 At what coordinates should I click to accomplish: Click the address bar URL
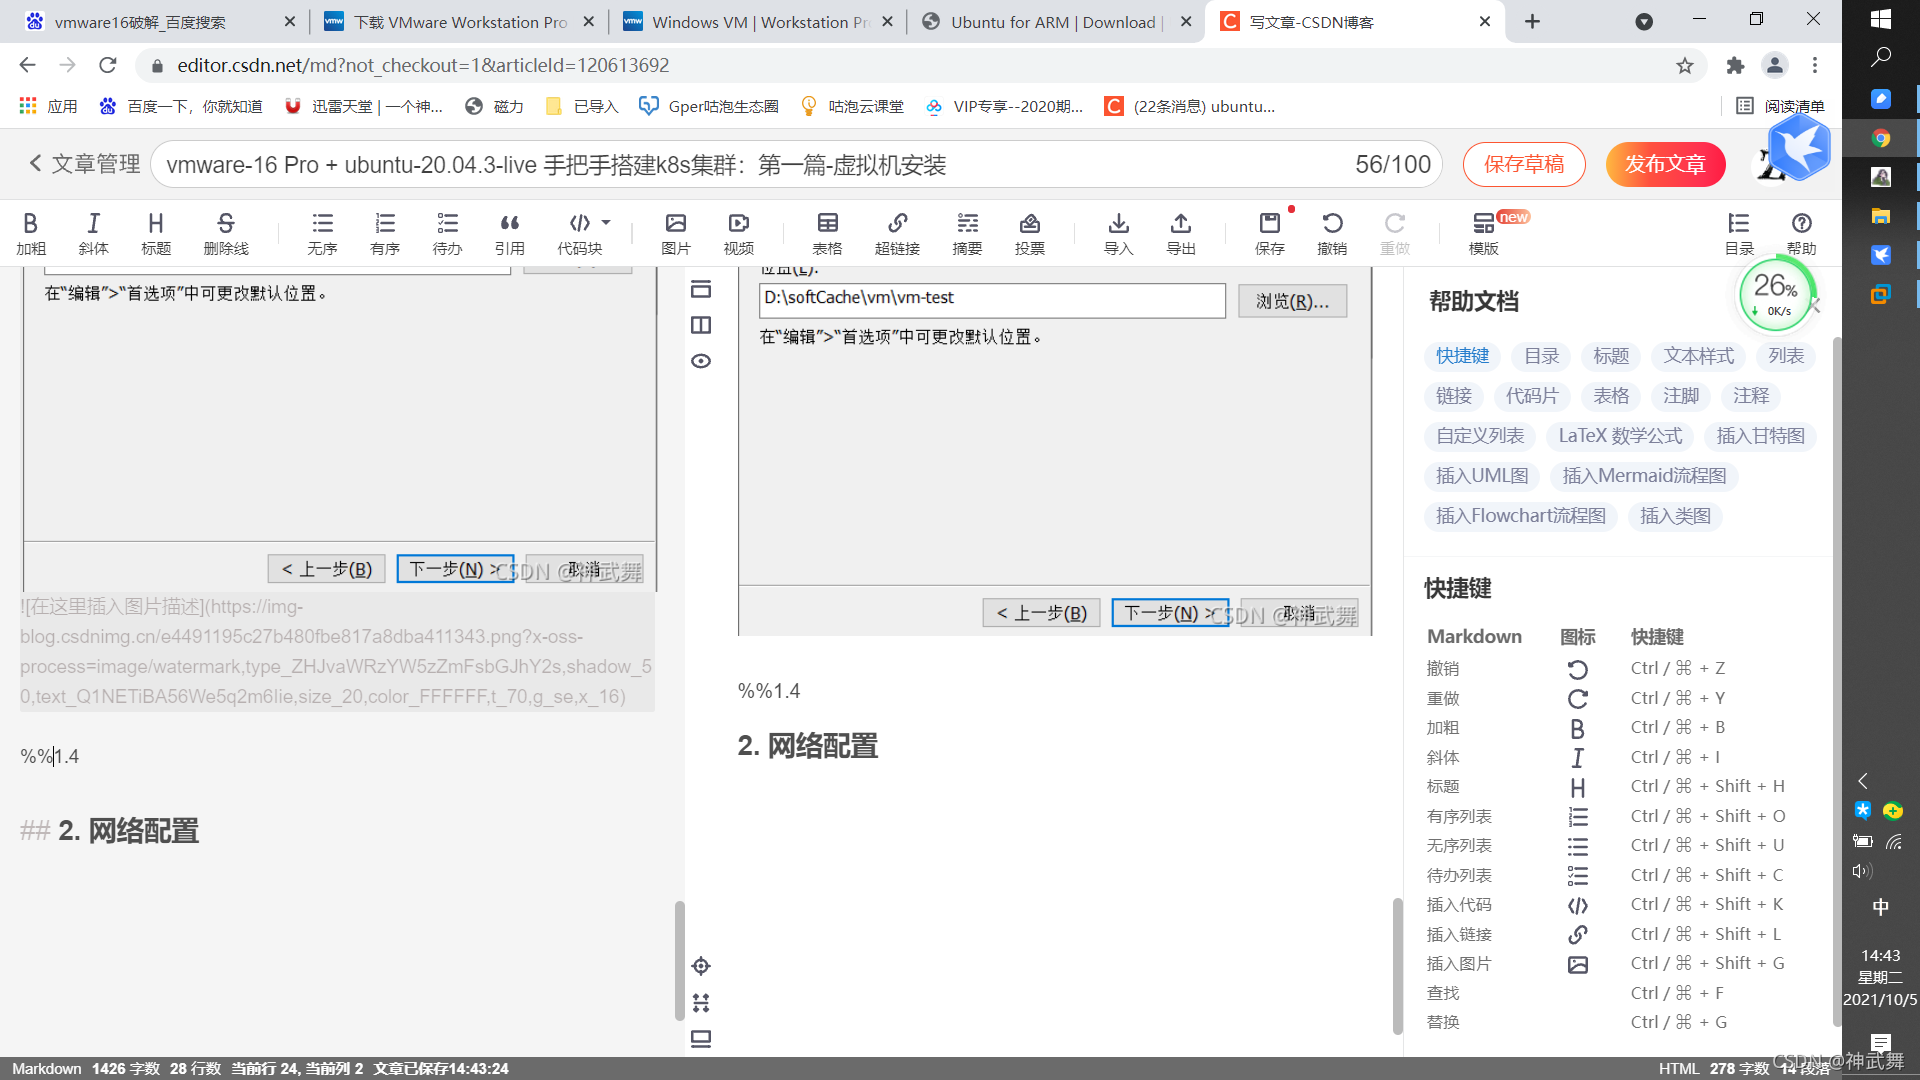pos(423,65)
